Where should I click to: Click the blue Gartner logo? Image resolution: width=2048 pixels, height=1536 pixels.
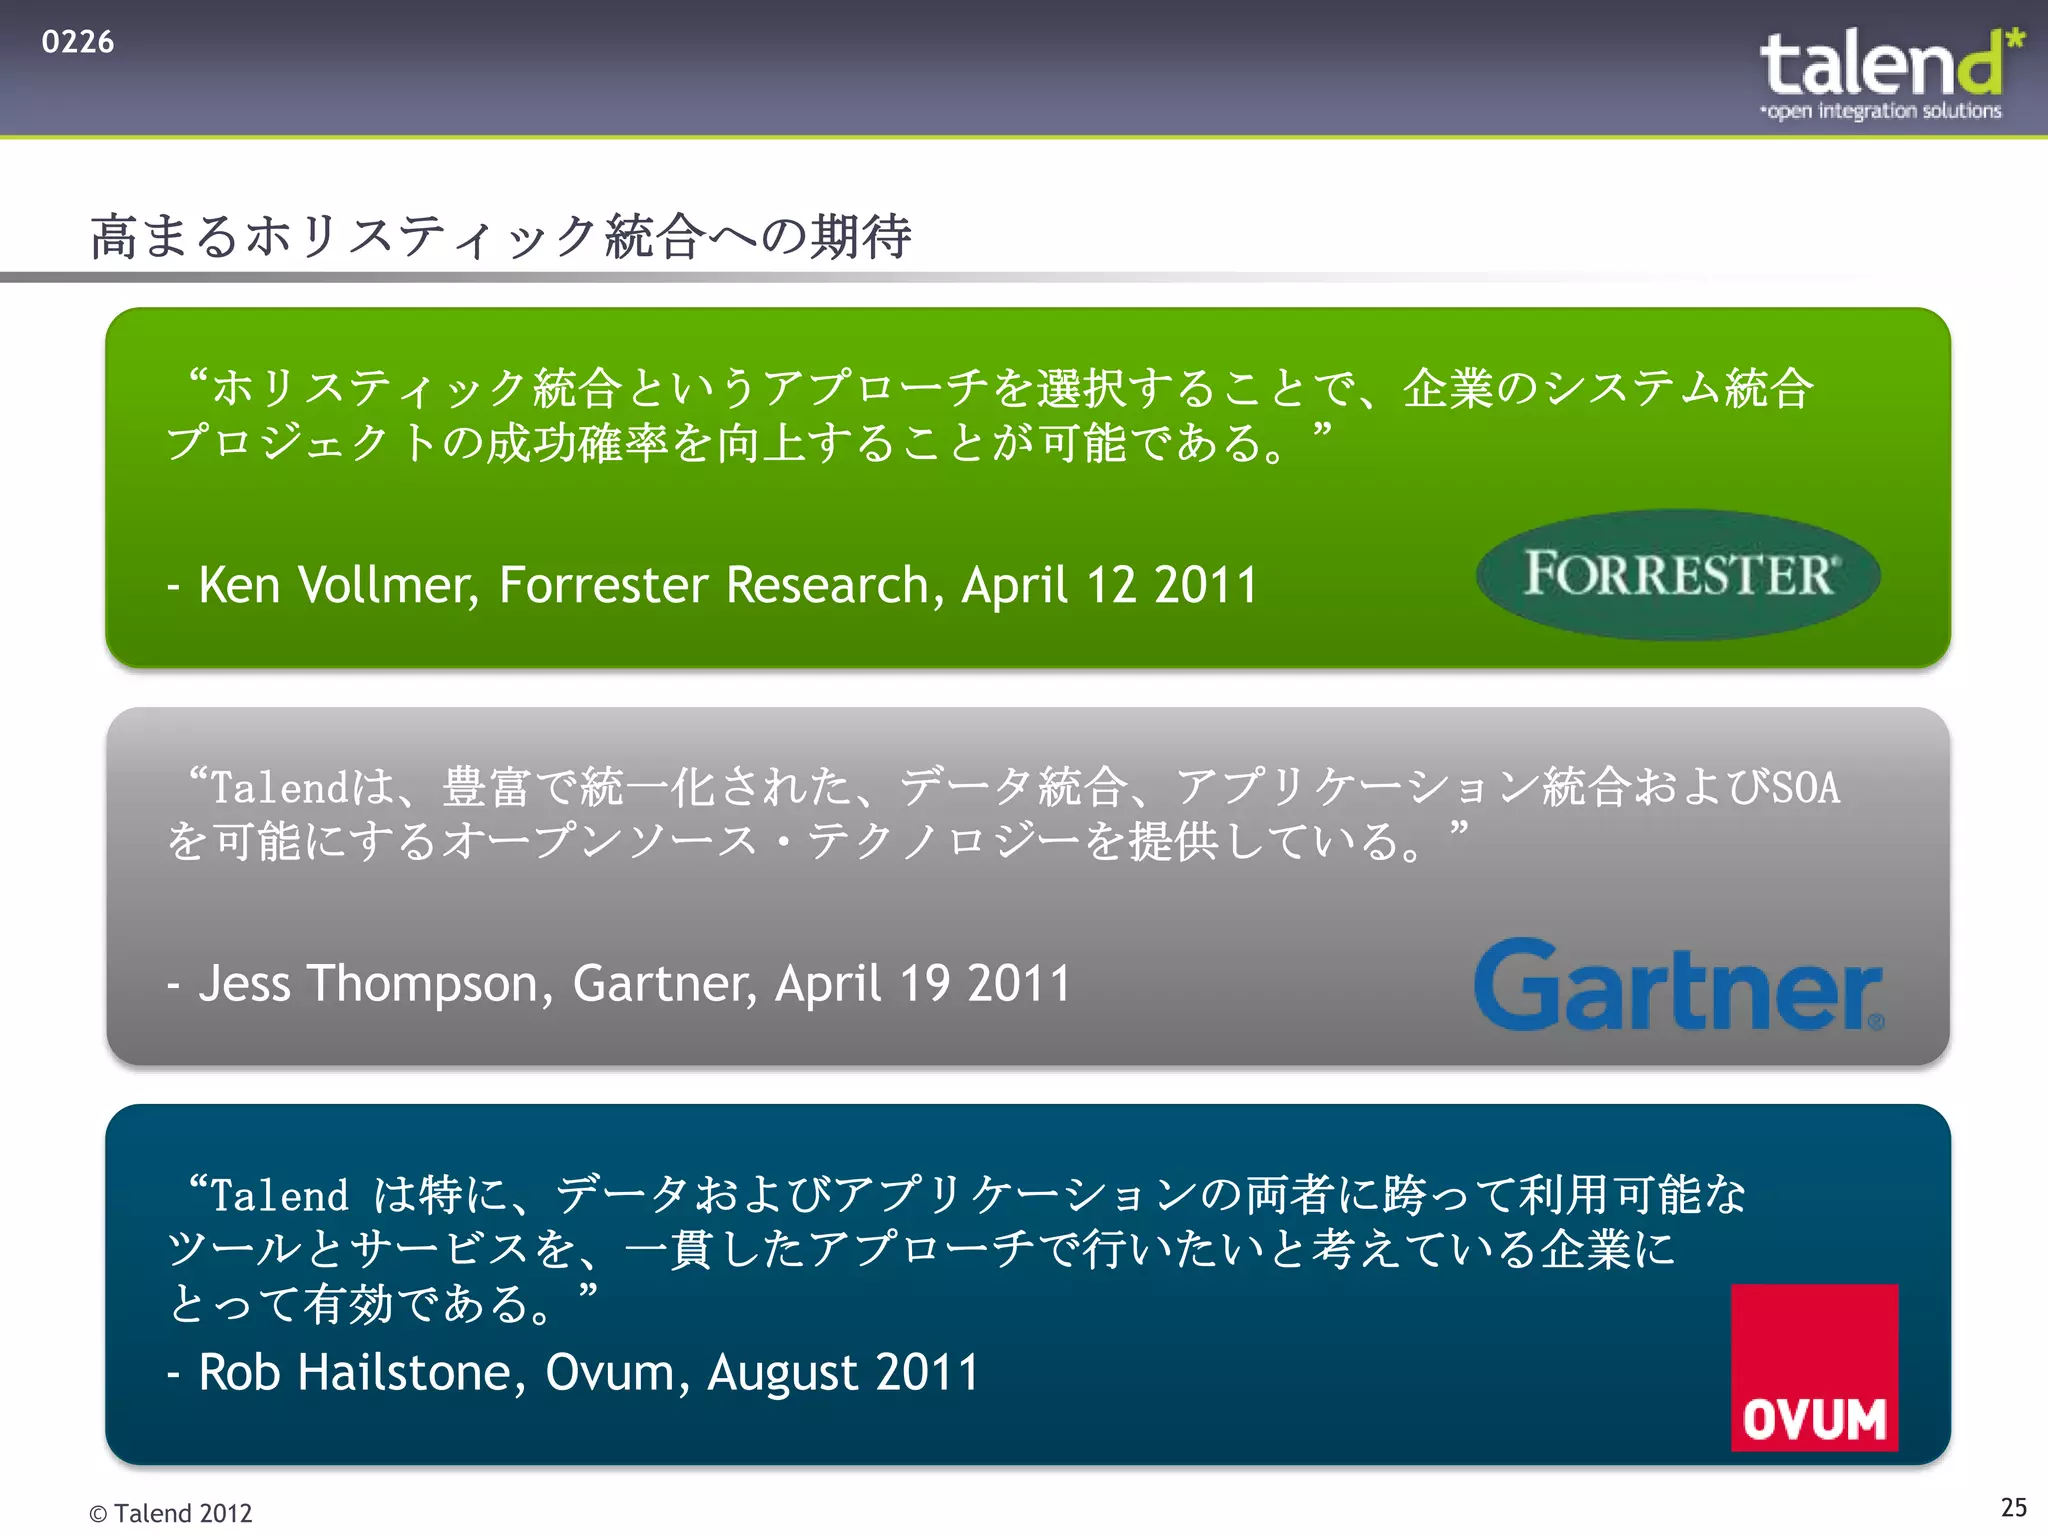tap(1678, 986)
